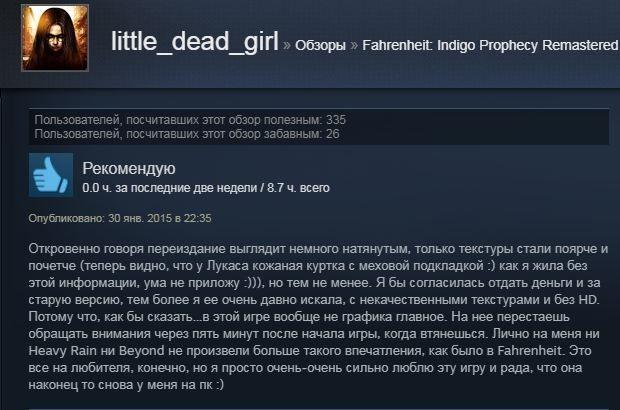Image resolution: width=620 pixels, height=410 pixels.
Task: Click the first breadcrumb separator arrow after username
Action: coord(287,45)
